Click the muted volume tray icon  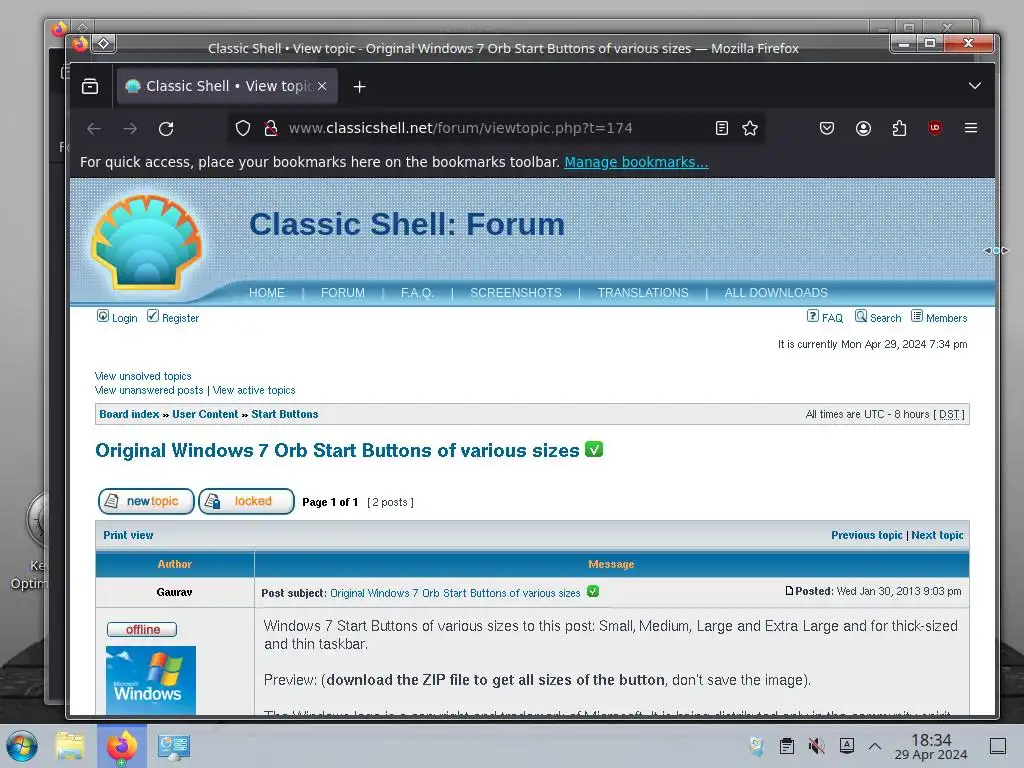coord(816,746)
